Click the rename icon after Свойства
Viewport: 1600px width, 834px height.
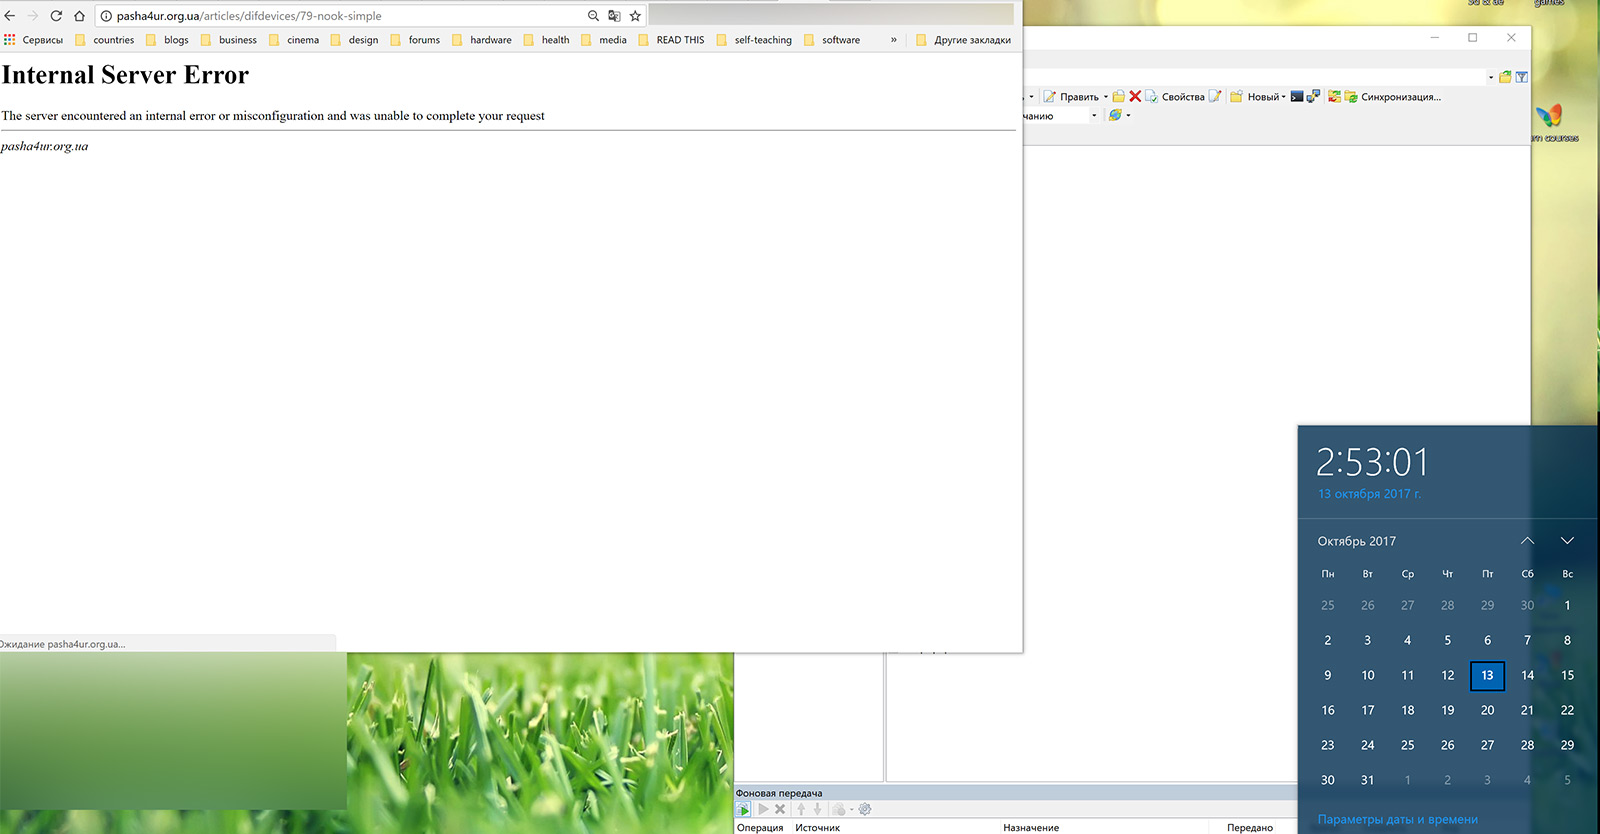[x=1215, y=97]
